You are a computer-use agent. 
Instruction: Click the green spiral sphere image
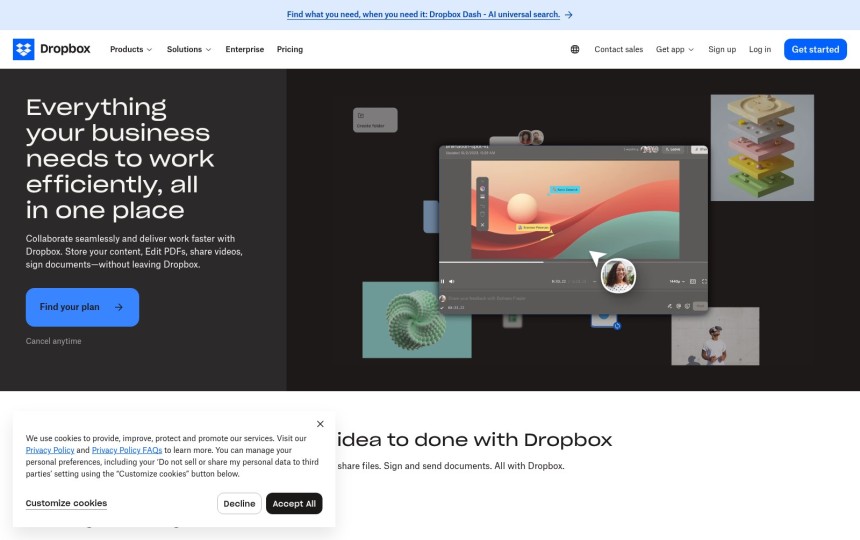pos(417,320)
